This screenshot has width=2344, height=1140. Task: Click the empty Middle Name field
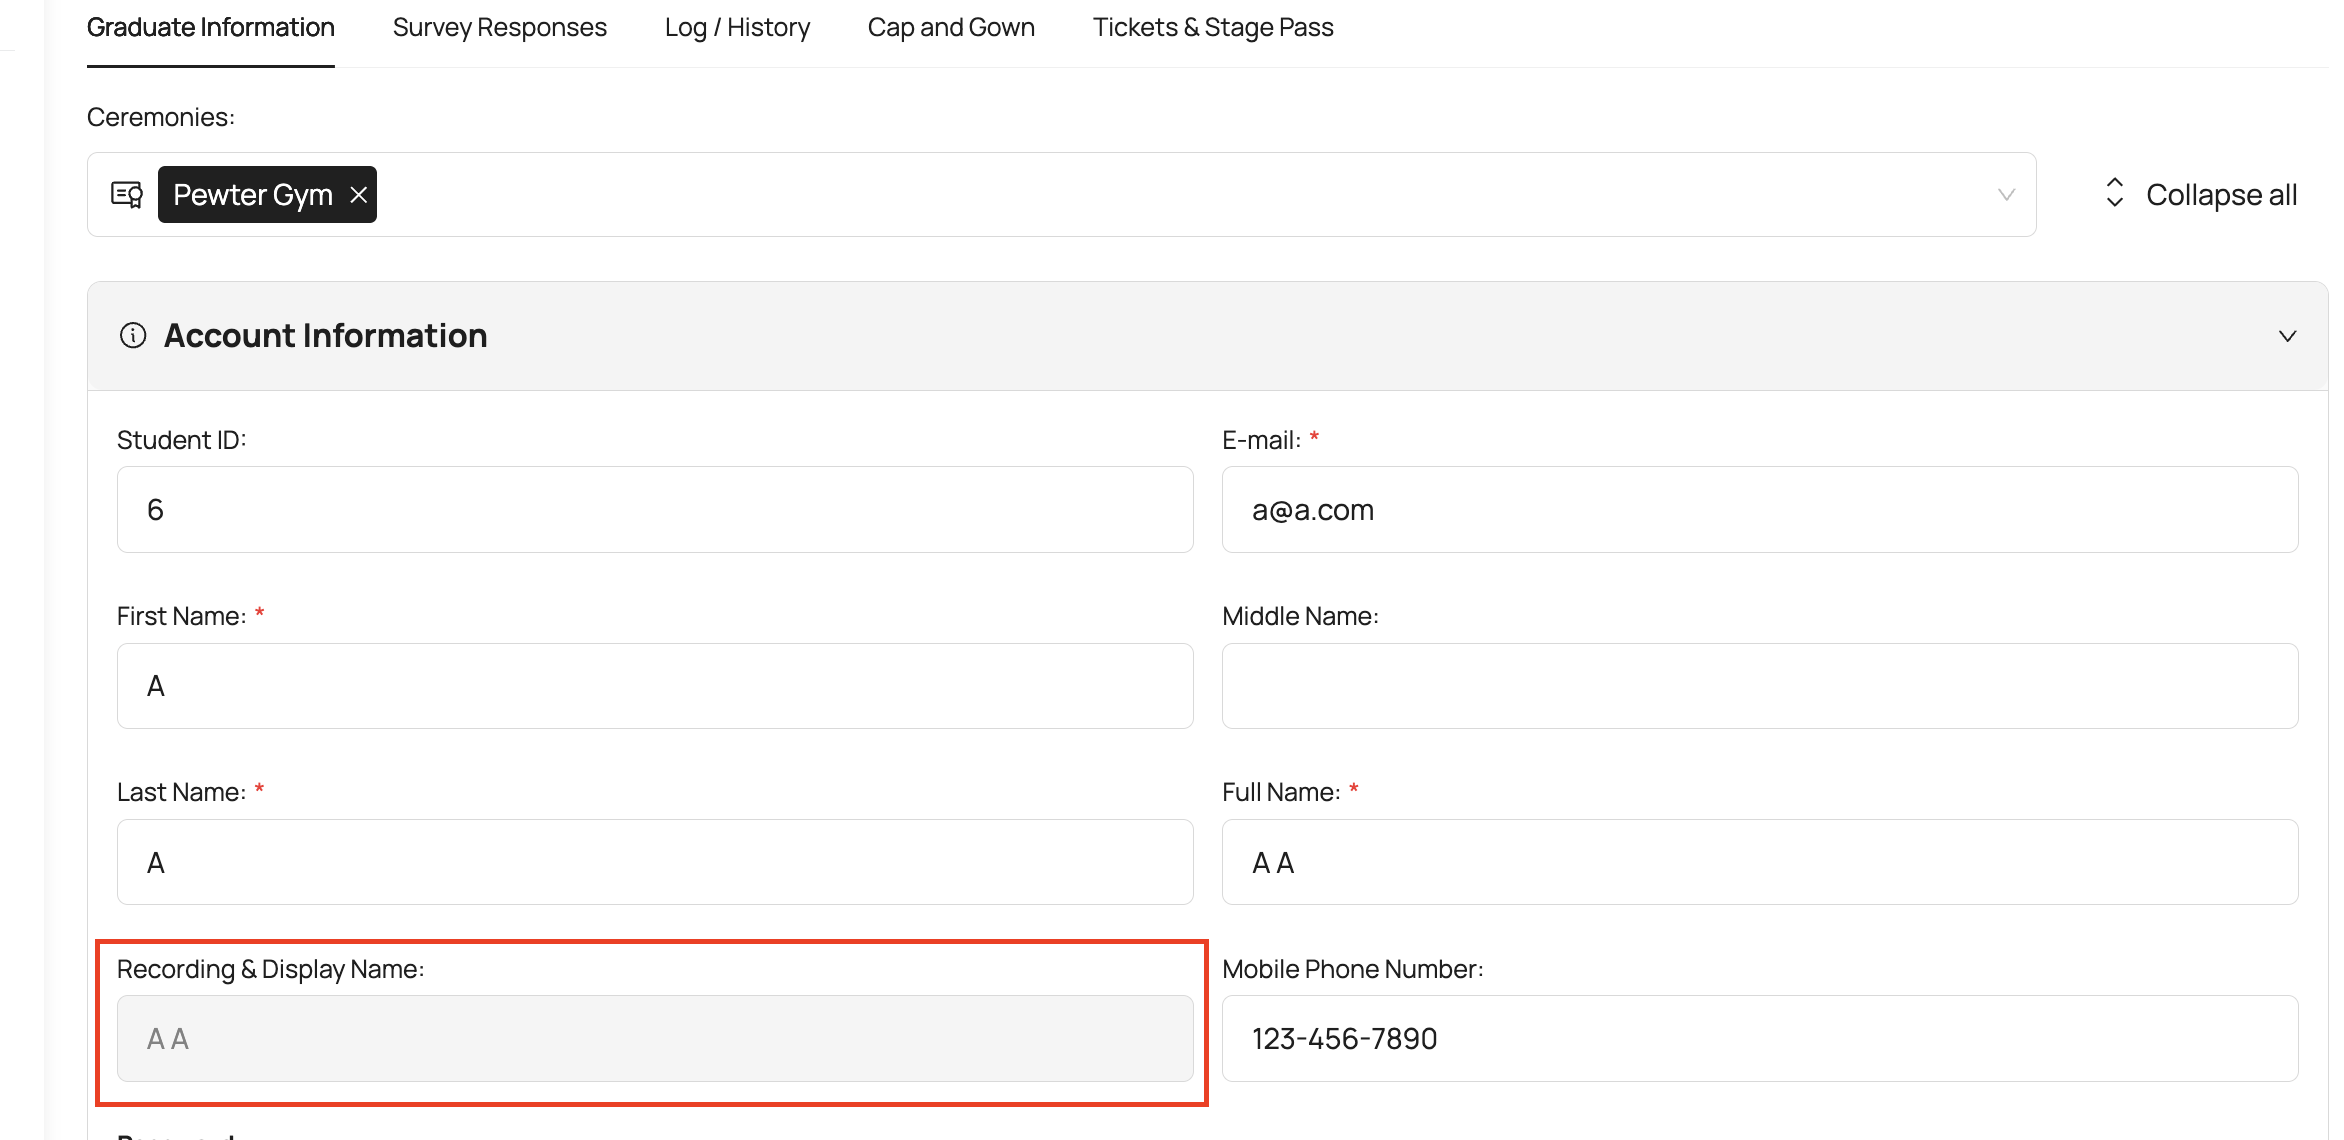pyautogui.click(x=1759, y=686)
